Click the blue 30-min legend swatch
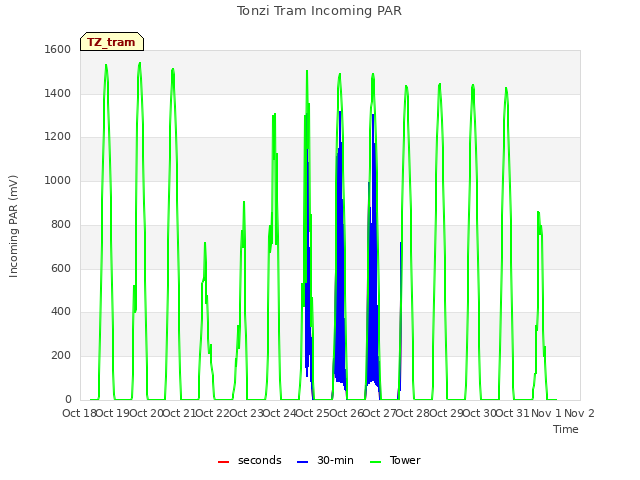640x480 pixels. point(302,462)
